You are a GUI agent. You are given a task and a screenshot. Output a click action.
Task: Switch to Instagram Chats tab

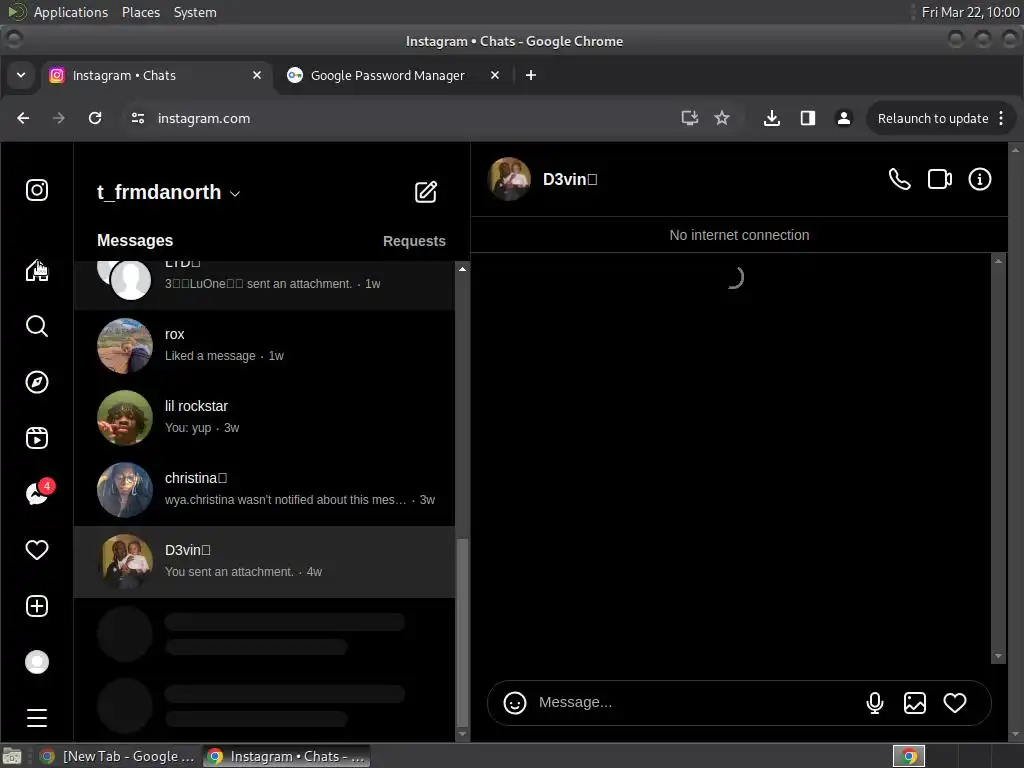point(157,75)
